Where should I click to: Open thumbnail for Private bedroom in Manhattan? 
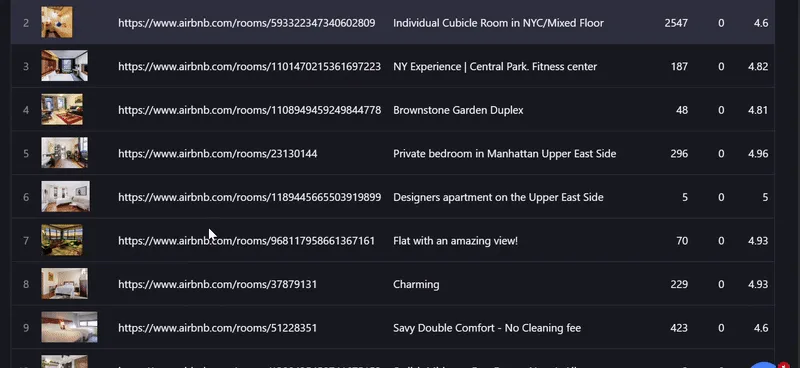(64, 153)
